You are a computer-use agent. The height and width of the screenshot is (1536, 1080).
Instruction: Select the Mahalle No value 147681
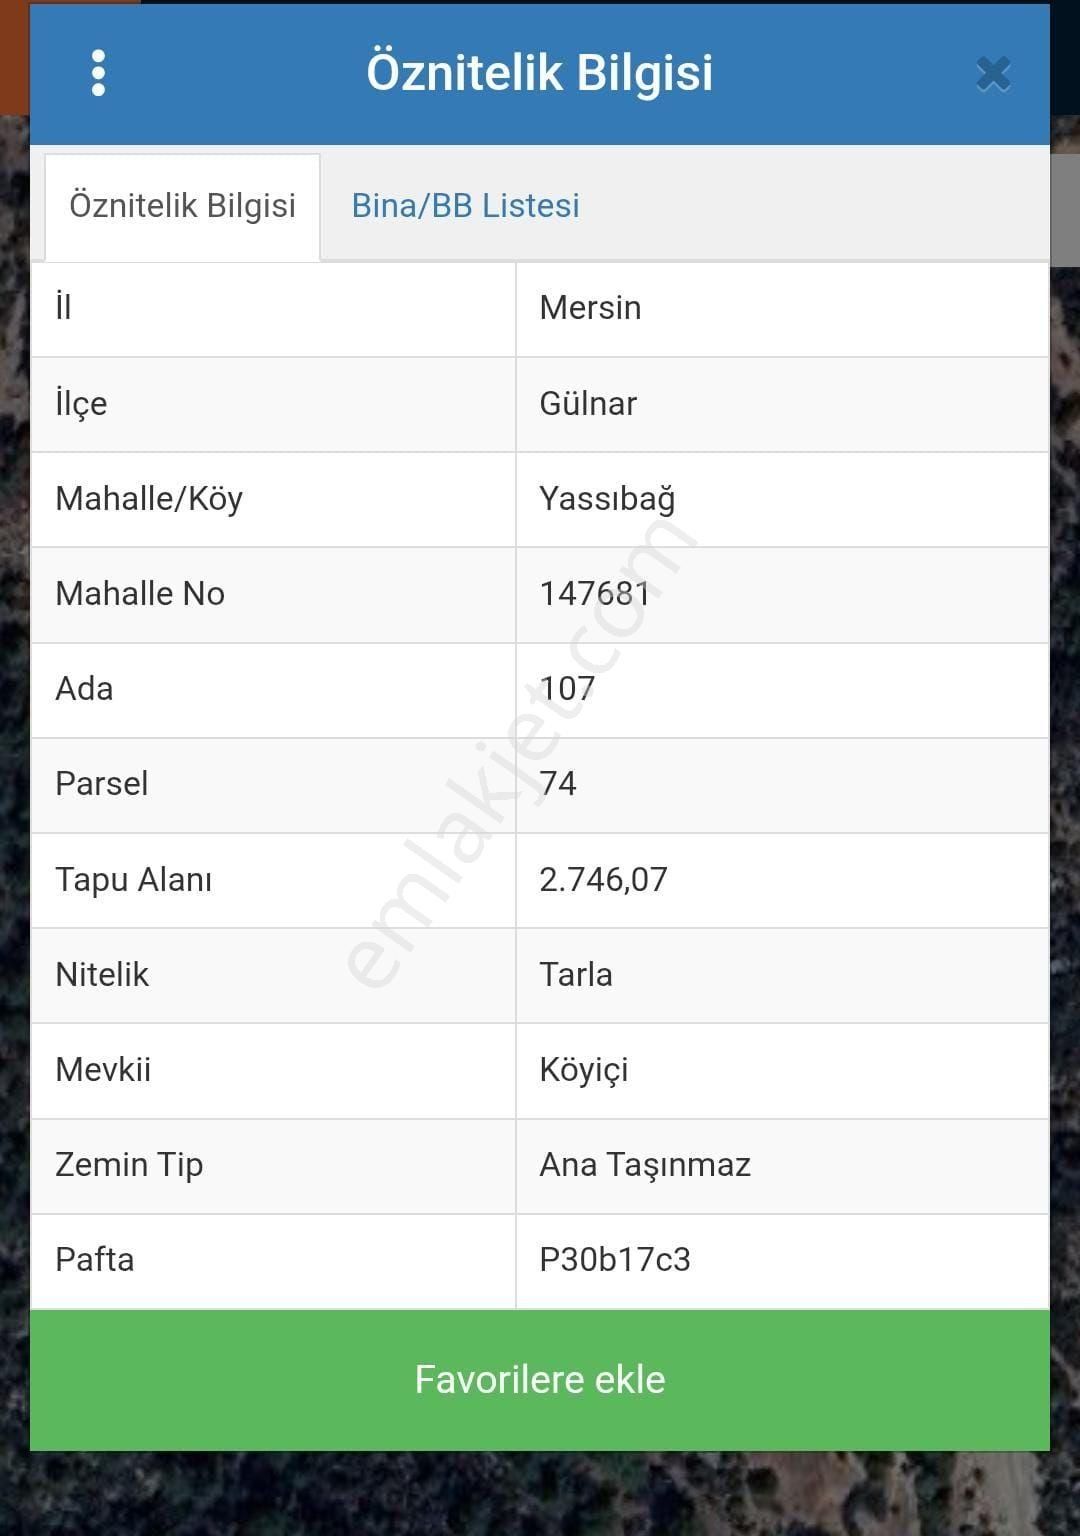(594, 594)
